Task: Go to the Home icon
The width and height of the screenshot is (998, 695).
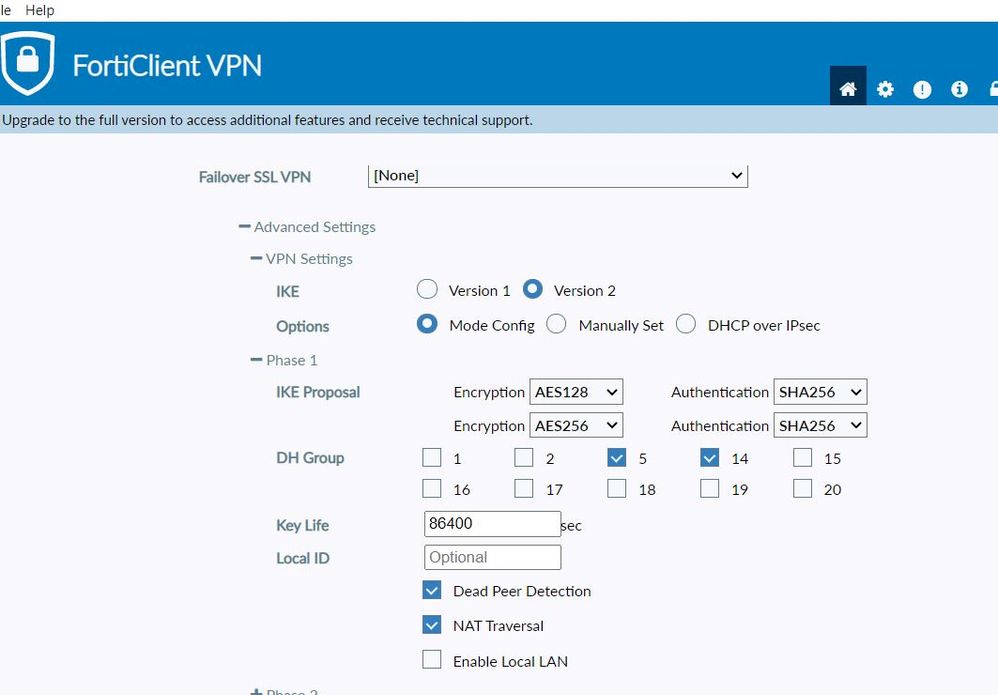Action: [x=847, y=88]
